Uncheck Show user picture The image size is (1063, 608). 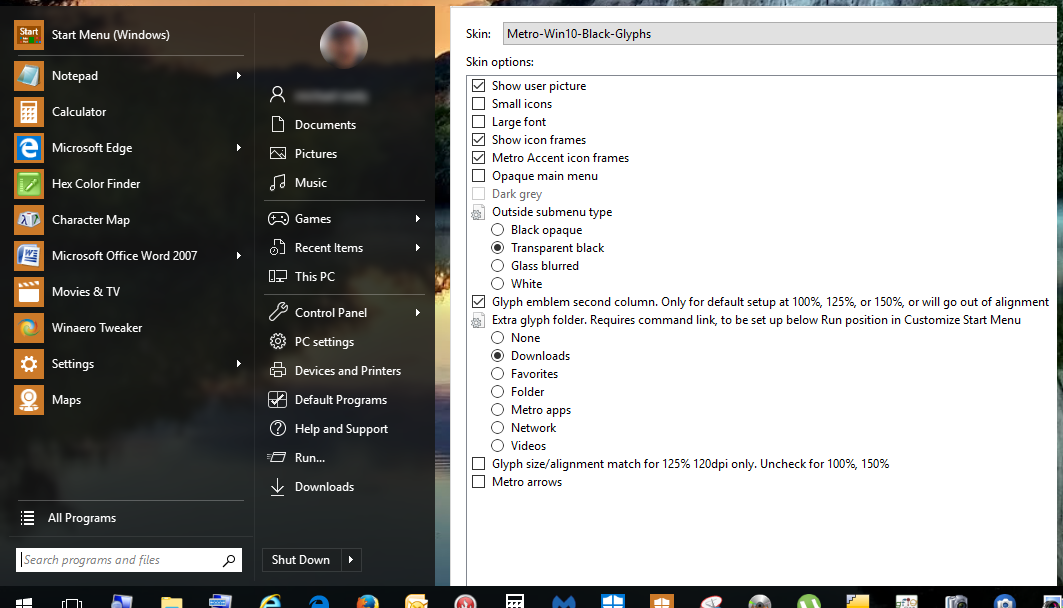479,85
